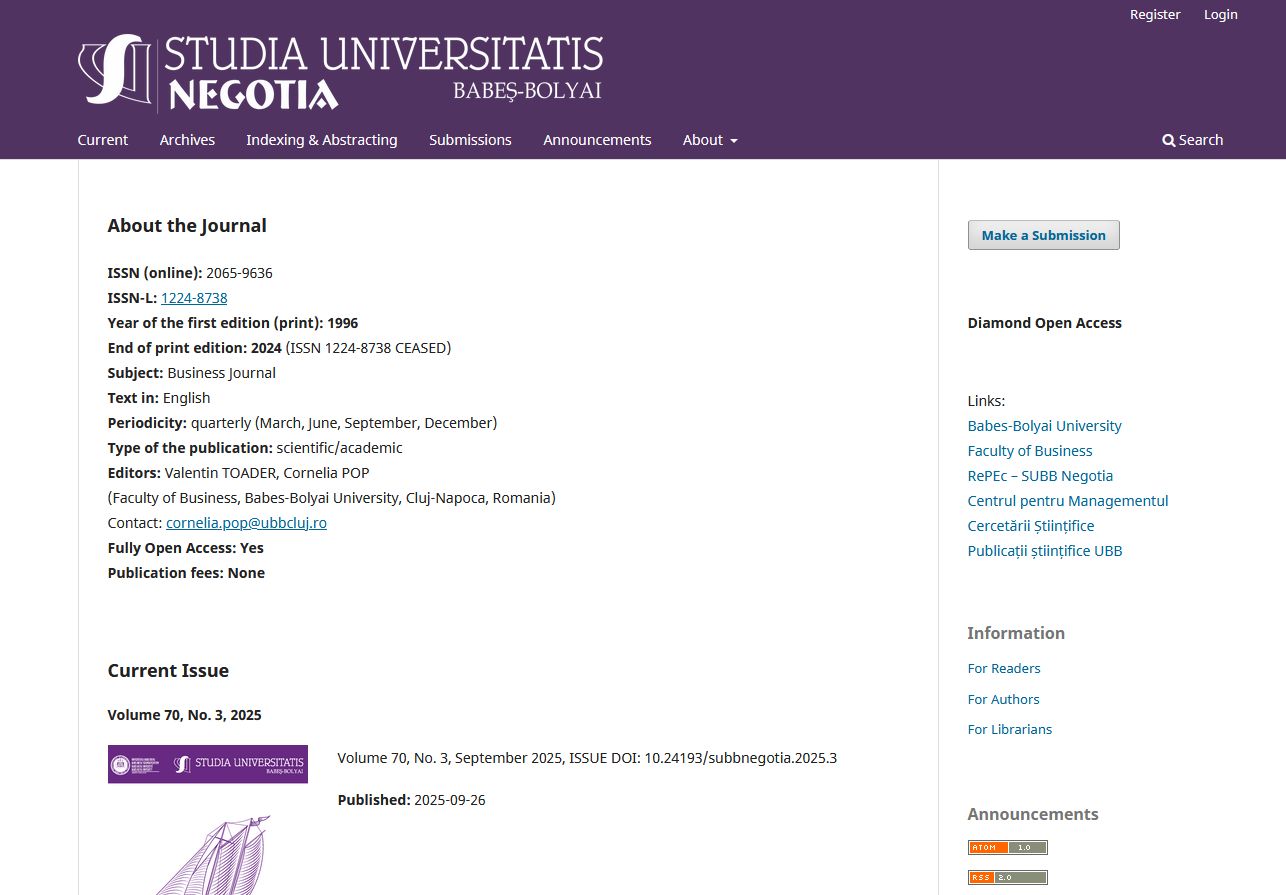1286x895 pixels.
Task: Open the Babes-Bolyai University link
Action: pyautogui.click(x=1044, y=426)
